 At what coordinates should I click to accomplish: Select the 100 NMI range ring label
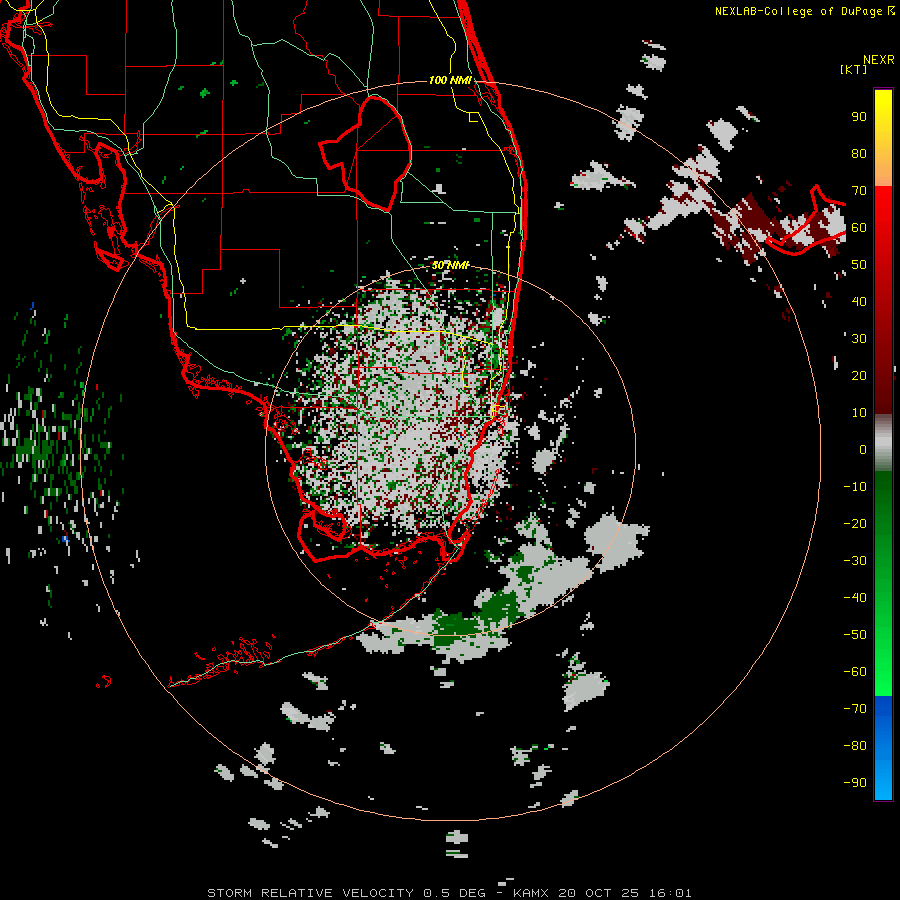tap(450, 80)
